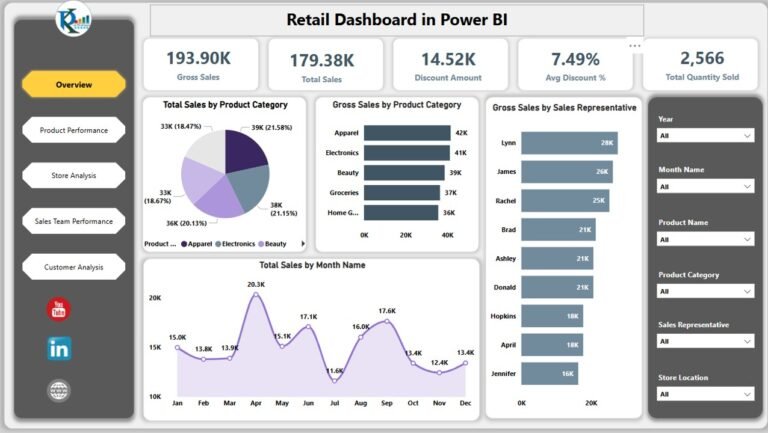This screenshot has height=433, width=768.
Task: Click 'Total Sales by Product Category' title
Action: 225,105
